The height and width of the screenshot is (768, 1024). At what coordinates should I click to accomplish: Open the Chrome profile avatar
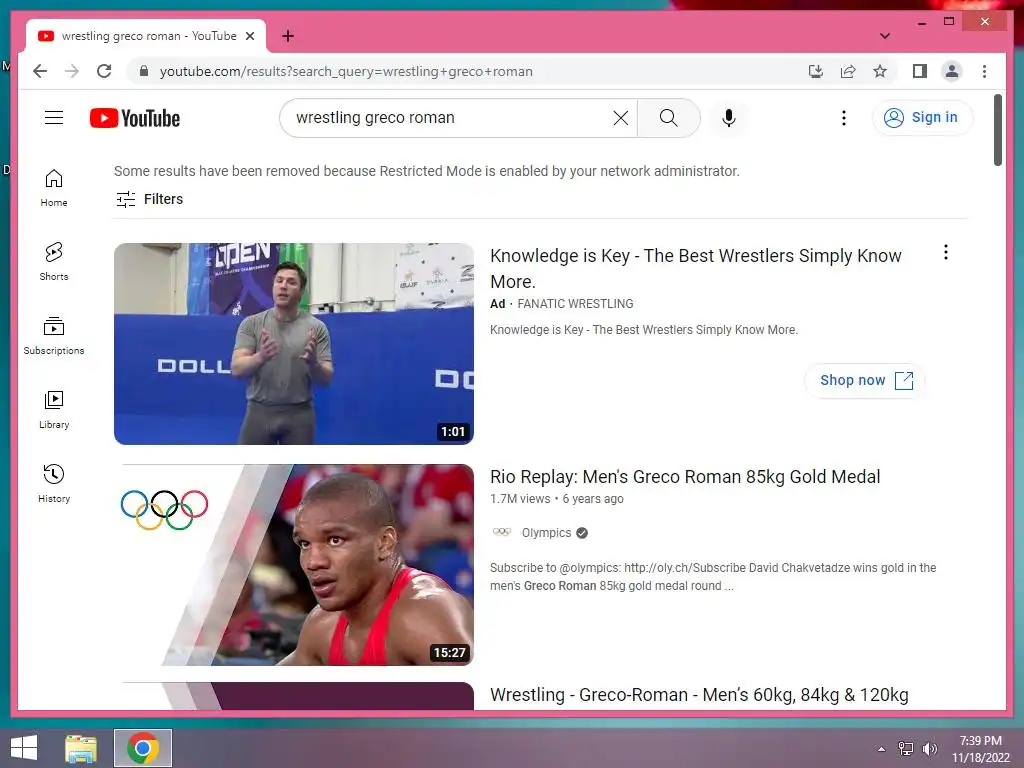tap(952, 71)
